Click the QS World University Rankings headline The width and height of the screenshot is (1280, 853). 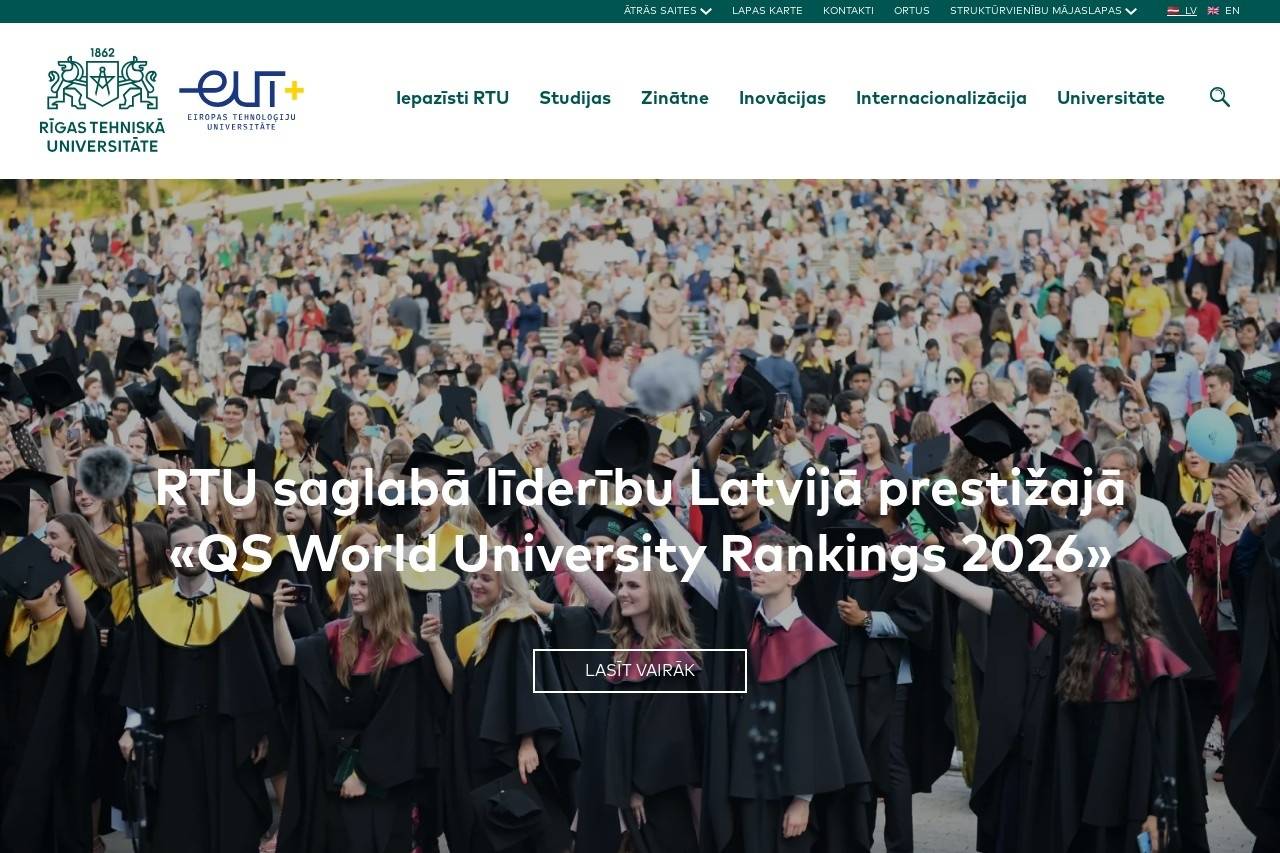640,521
